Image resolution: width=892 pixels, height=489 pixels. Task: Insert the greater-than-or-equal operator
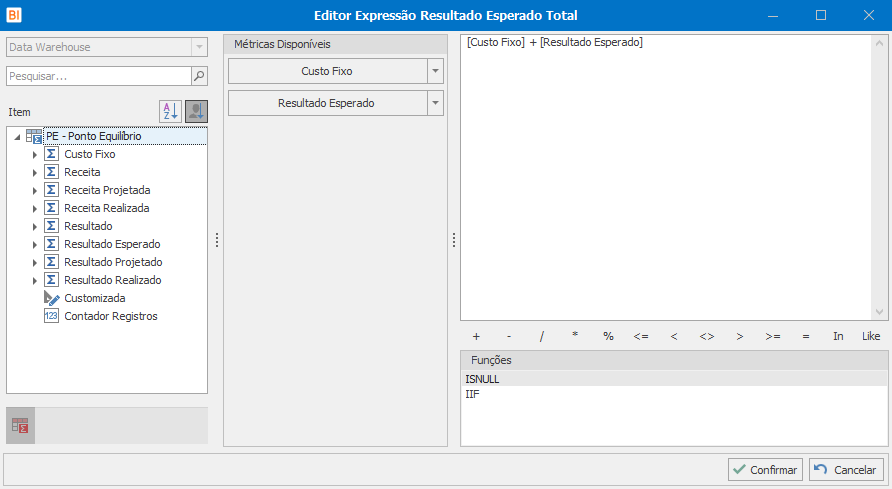point(773,336)
